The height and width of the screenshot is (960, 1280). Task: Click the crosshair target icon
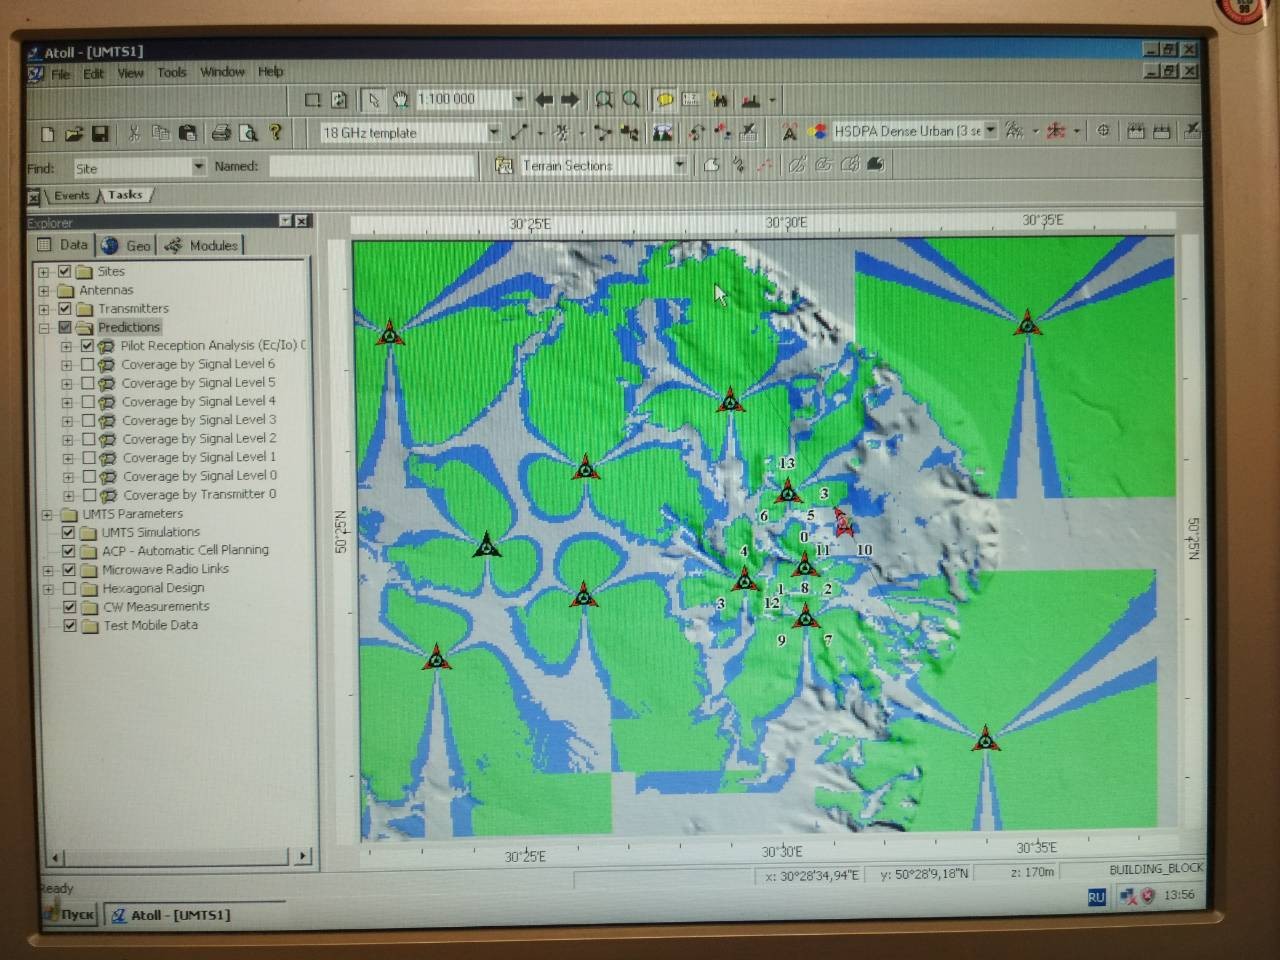click(1103, 130)
